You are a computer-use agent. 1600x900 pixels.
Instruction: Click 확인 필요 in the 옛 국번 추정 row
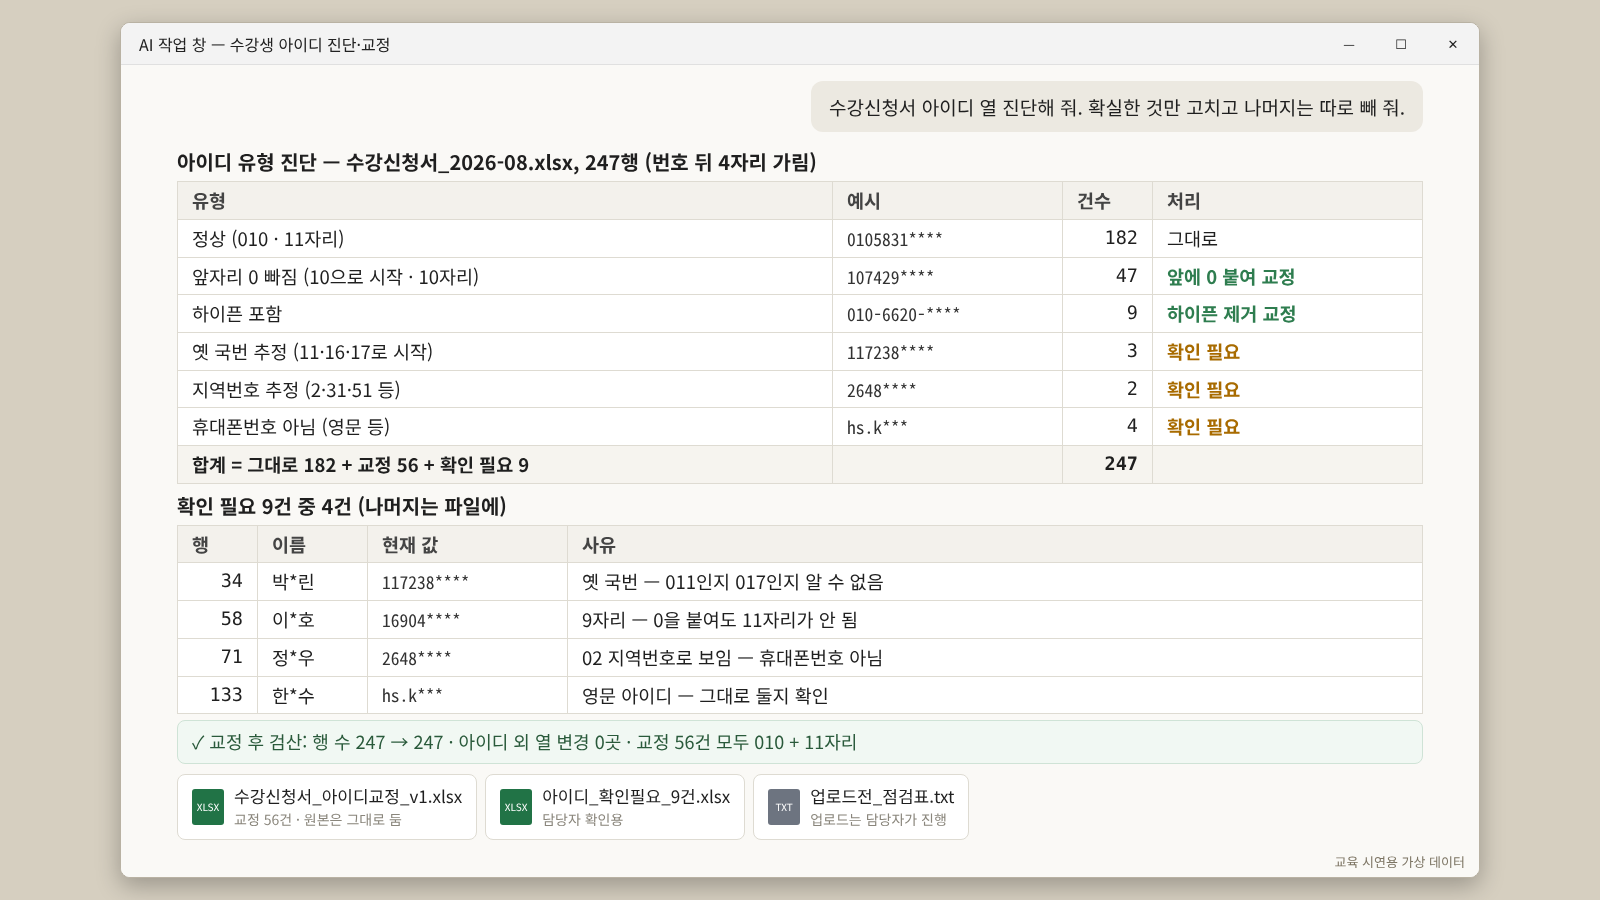coord(1203,352)
